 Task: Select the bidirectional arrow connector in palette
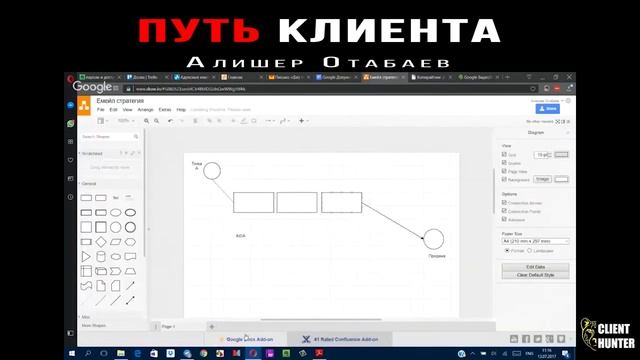130,301
